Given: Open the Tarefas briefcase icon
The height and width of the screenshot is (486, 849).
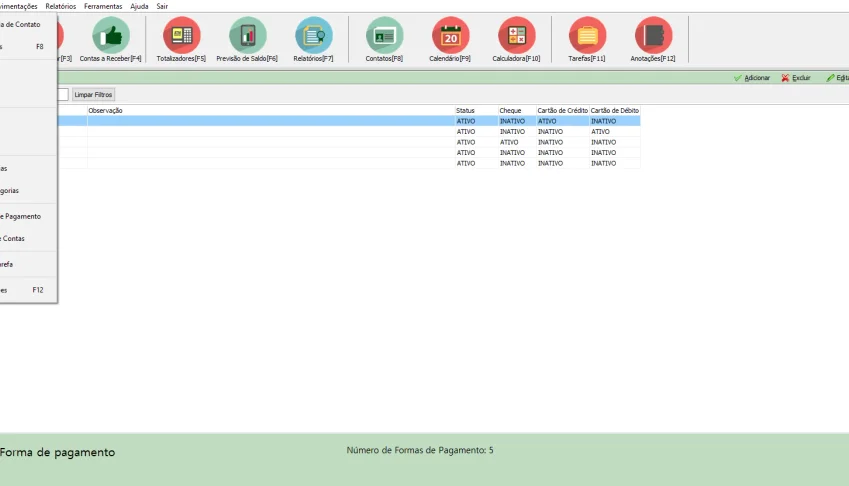Looking at the screenshot, I should [587, 36].
